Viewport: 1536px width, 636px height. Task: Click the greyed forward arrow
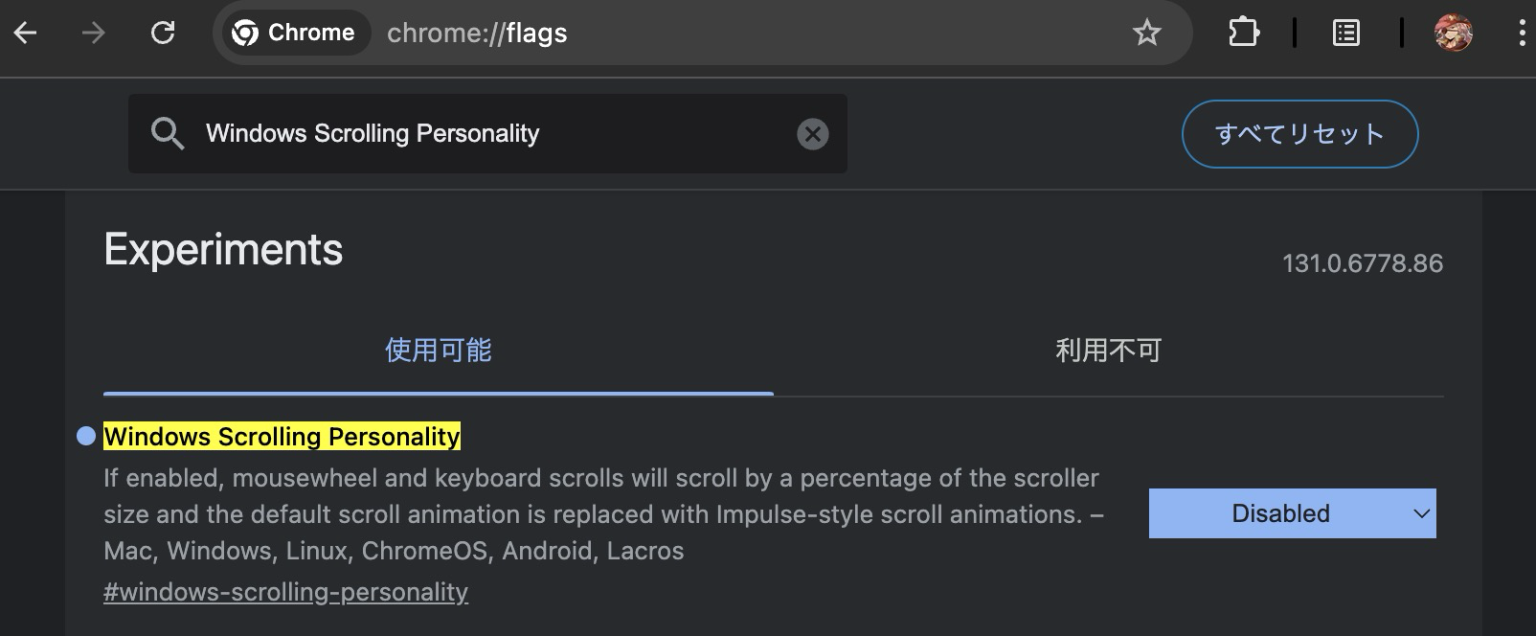pos(93,33)
